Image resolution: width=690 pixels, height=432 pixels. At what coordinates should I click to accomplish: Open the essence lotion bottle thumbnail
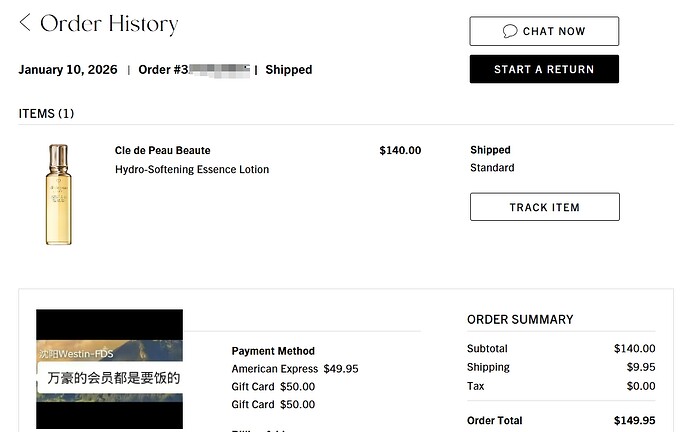[59, 194]
